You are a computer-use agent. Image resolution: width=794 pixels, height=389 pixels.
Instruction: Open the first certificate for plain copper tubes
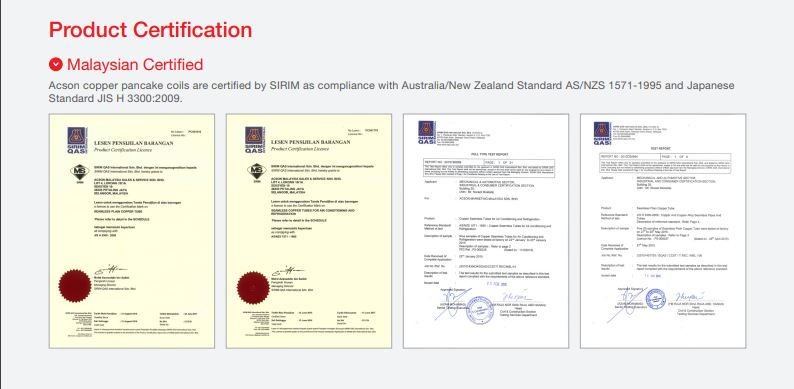[132, 231]
